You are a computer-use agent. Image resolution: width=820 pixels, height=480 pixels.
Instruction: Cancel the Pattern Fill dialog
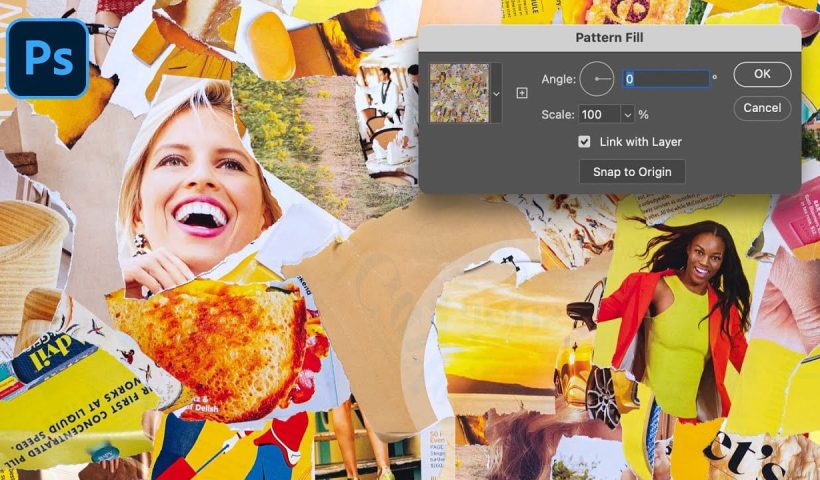pyautogui.click(x=762, y=108)
